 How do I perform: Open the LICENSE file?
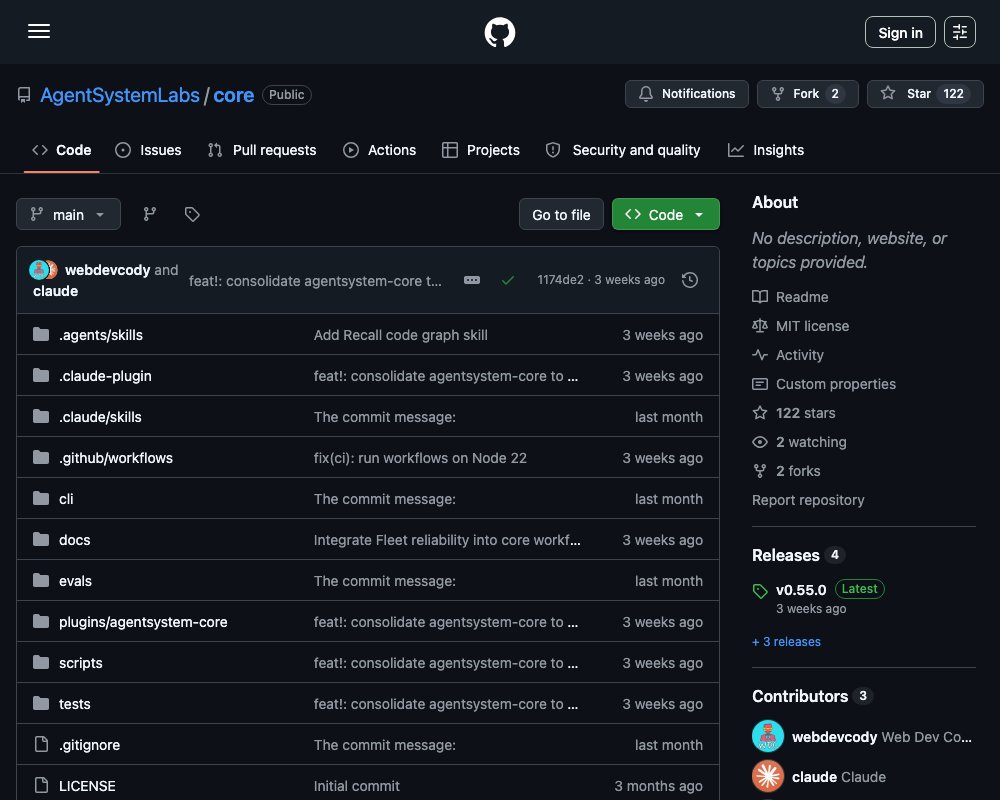87,786
